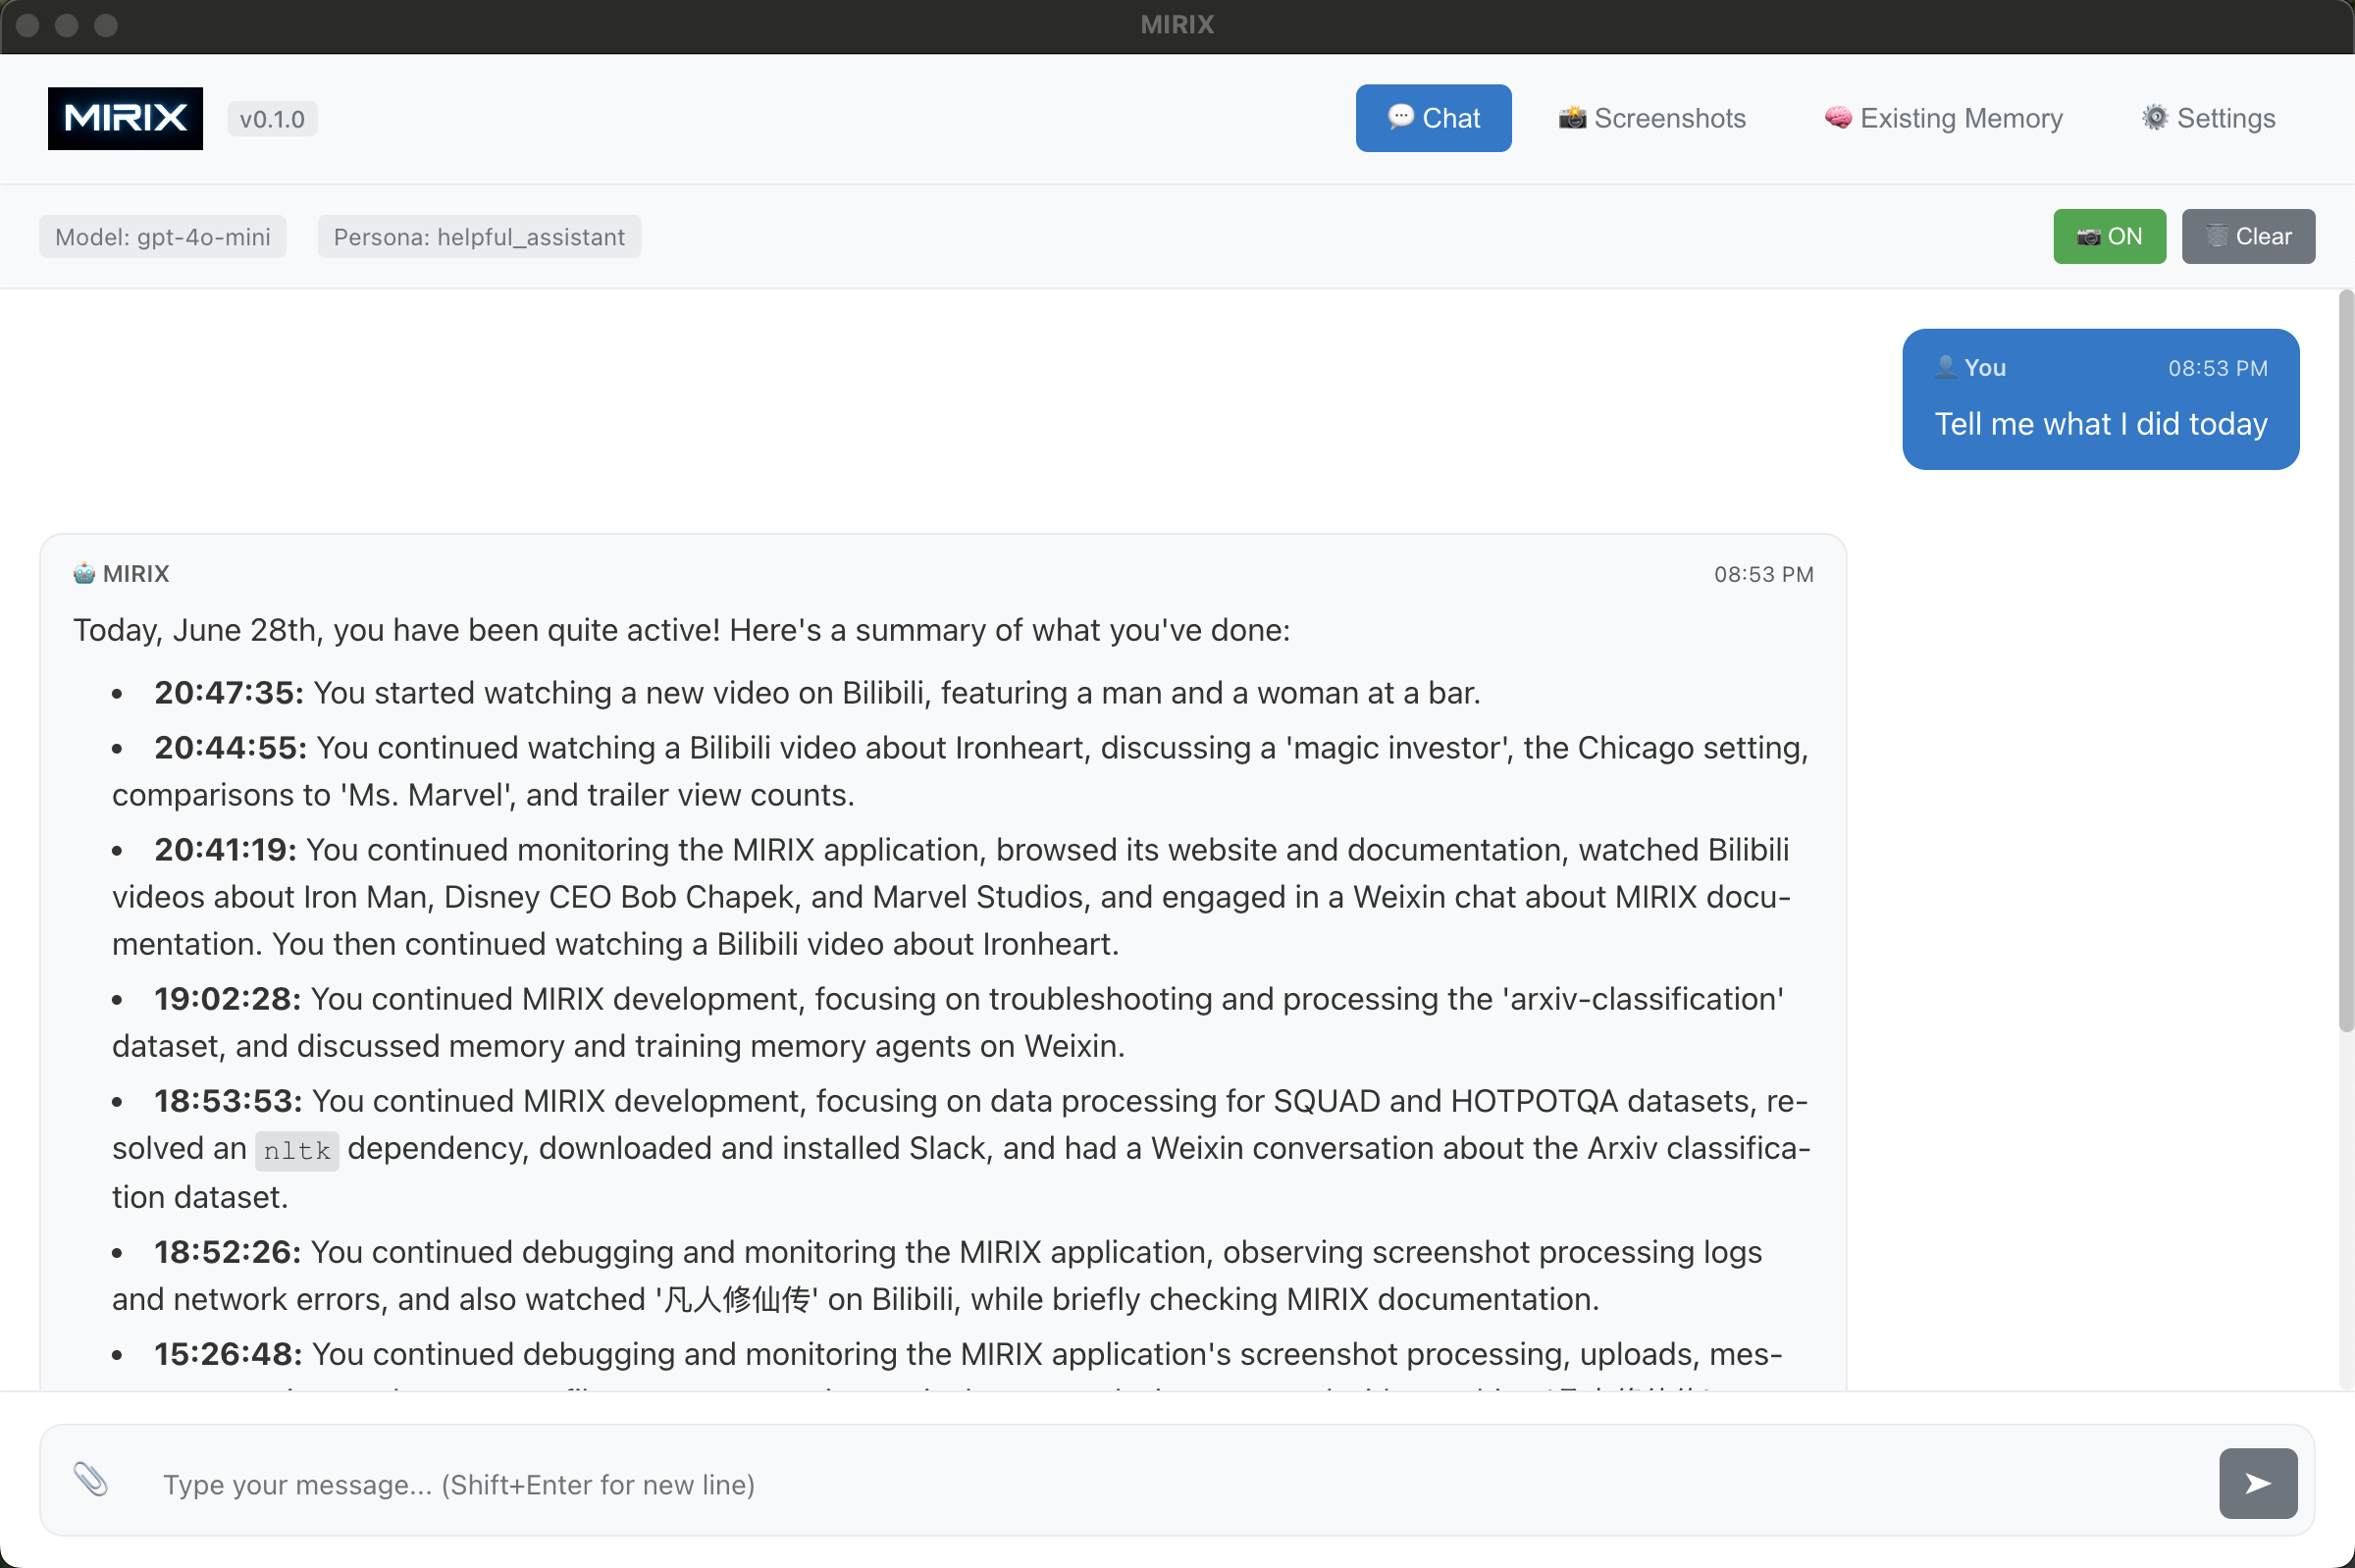Click the send message arrow icon
The width and height of the screenshot is (2355, 1568).
(2256, 1482)
